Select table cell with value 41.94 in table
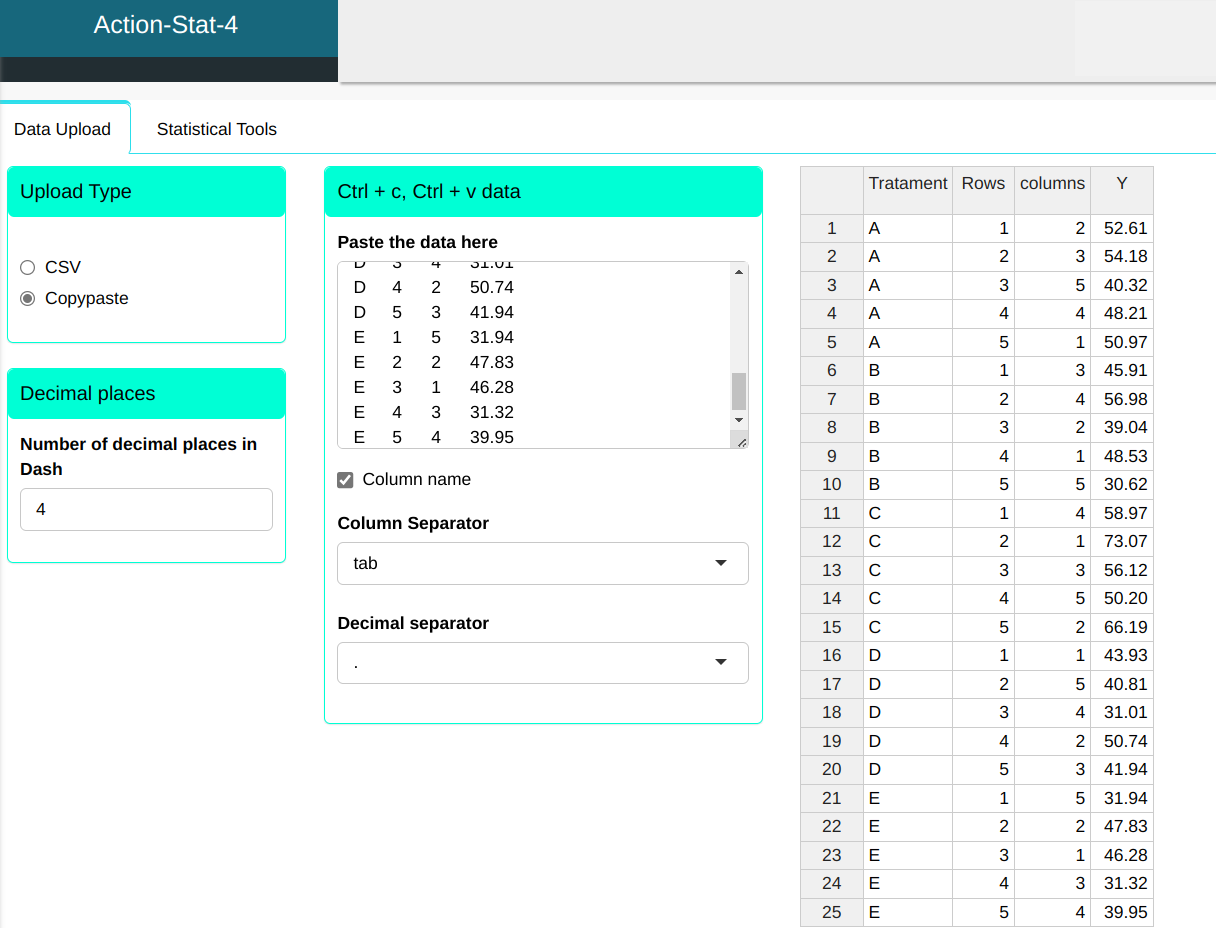The height and width of the screenshot is (928, 1216). (x=1122, y=770)
